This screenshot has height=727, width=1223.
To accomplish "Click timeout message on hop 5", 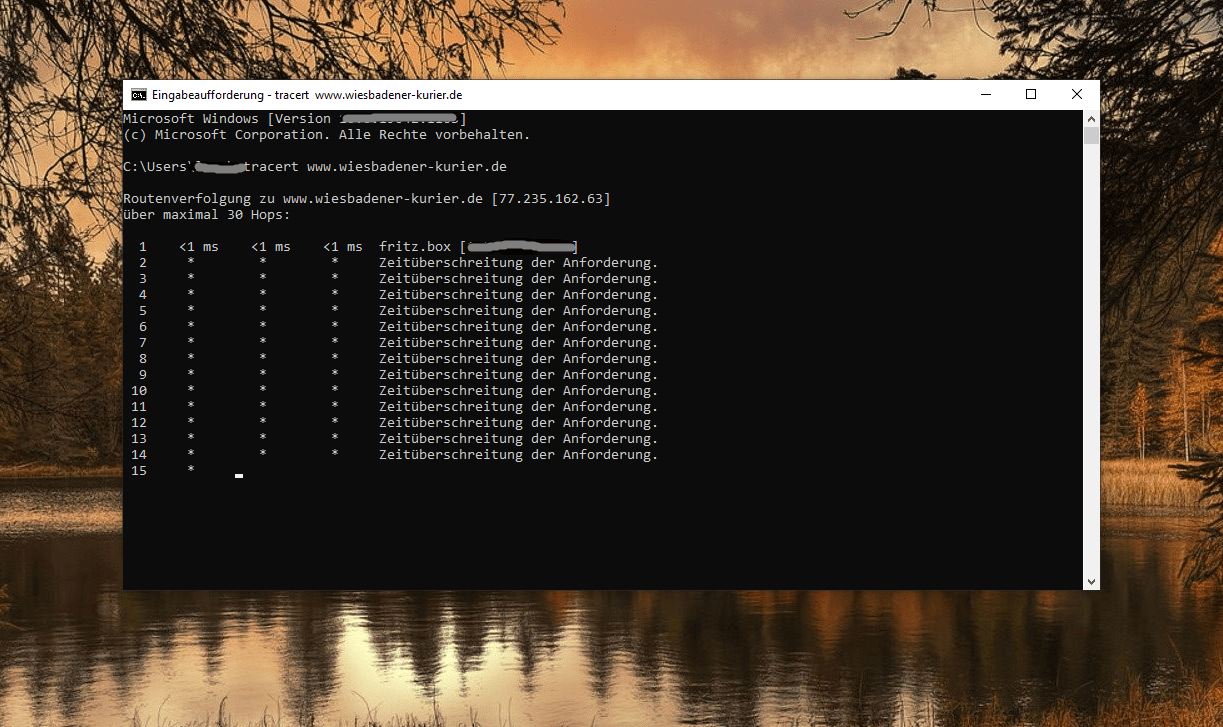I will (x=518, y=310).
